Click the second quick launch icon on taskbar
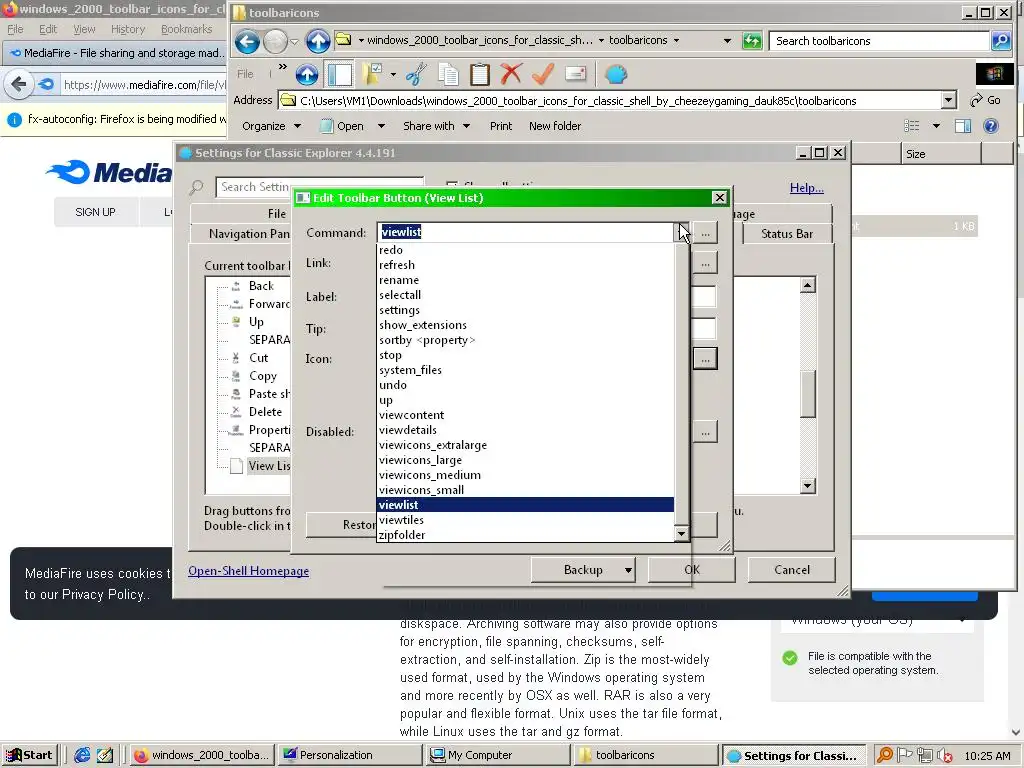 105,755
